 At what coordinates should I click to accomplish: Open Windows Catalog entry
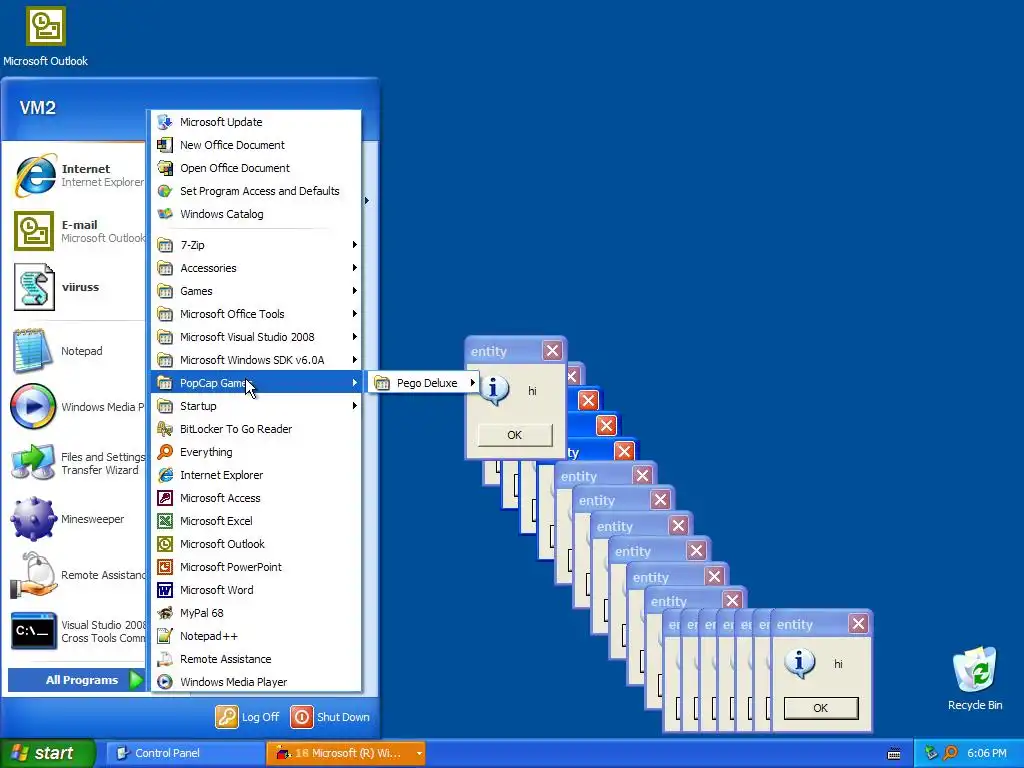coord(256,214)
